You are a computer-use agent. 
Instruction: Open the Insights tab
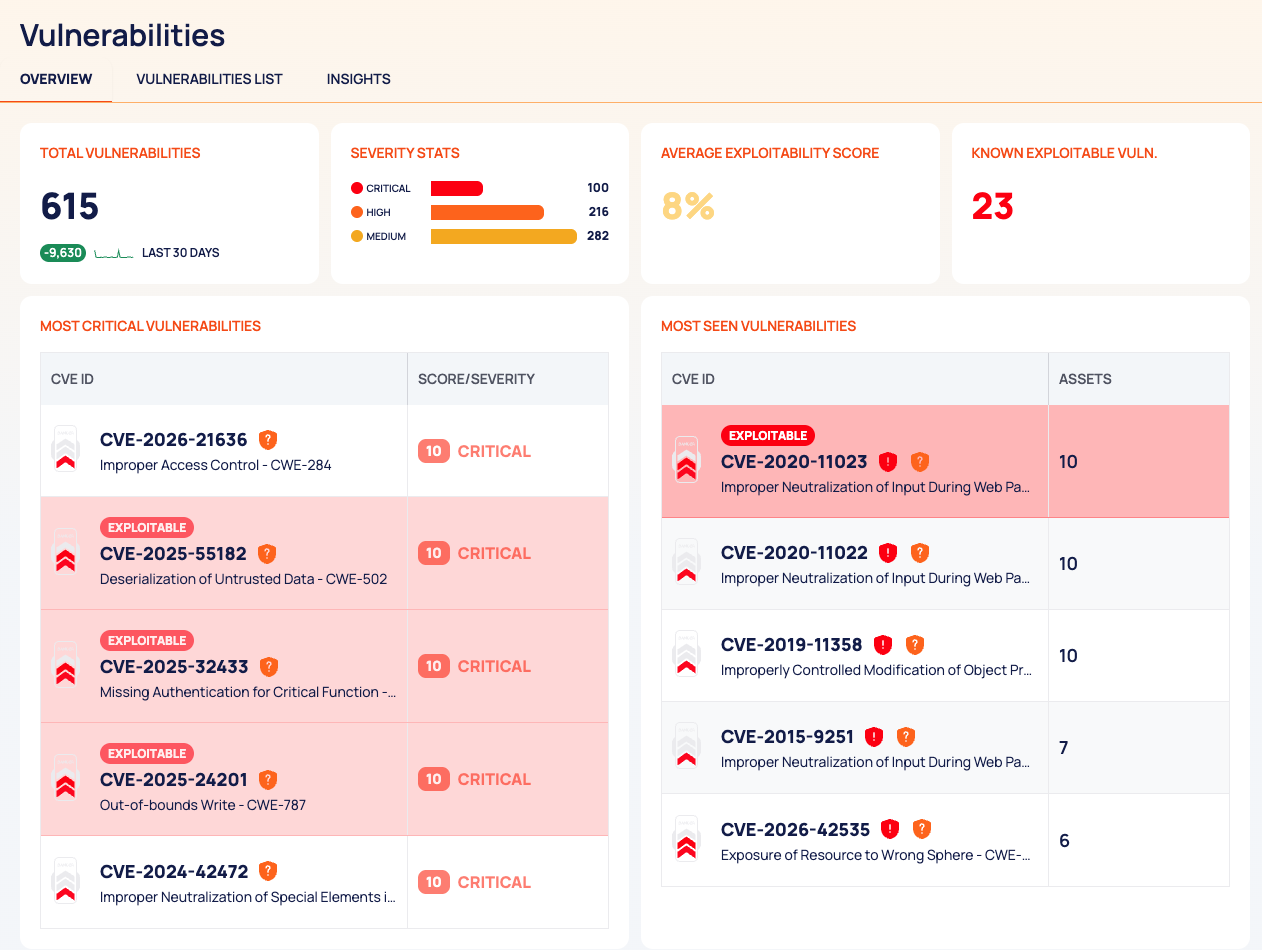point(358,79)
